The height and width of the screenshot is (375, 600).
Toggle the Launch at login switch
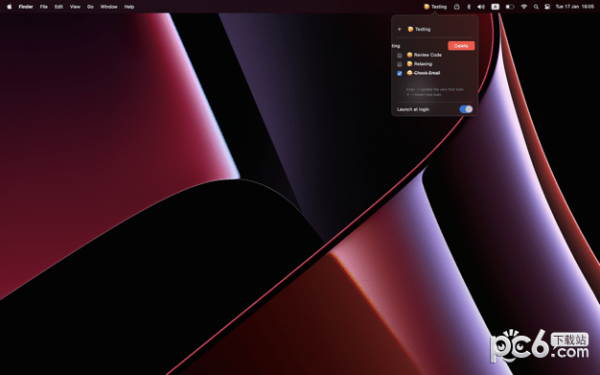(x=466, y=109)
